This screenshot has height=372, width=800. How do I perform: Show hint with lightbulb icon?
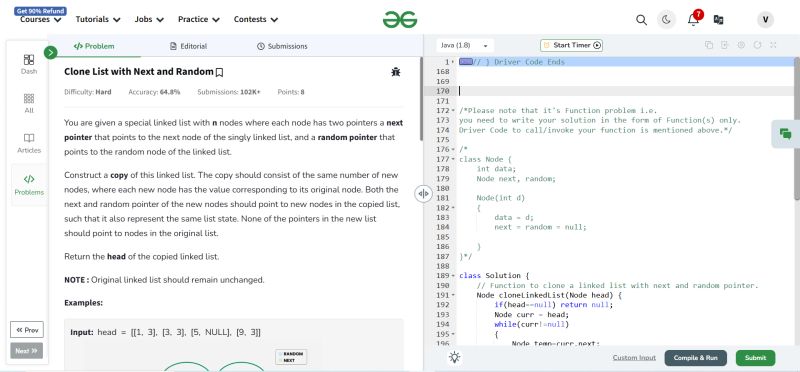pyautogui.click(x=455, y=357)
